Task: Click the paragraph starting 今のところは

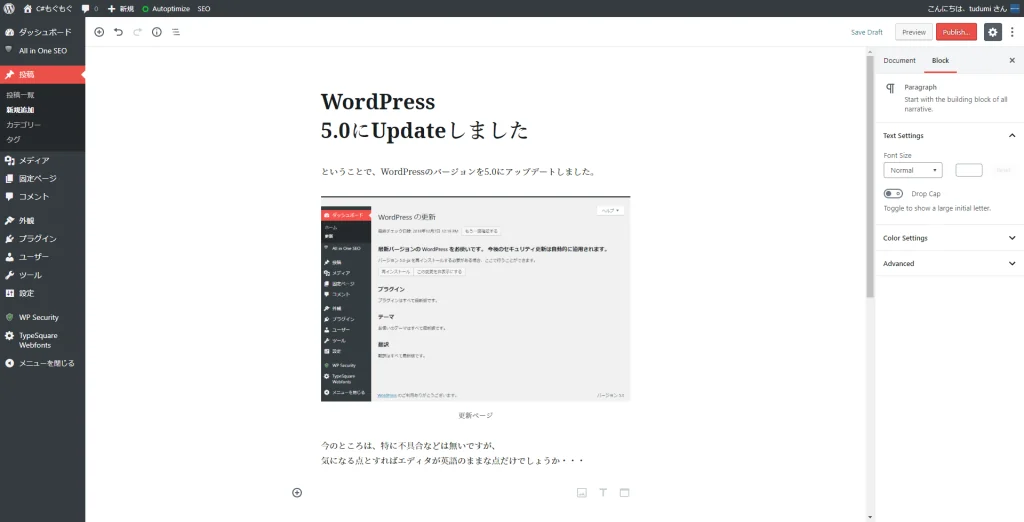Action: click(x=451, y=453)
